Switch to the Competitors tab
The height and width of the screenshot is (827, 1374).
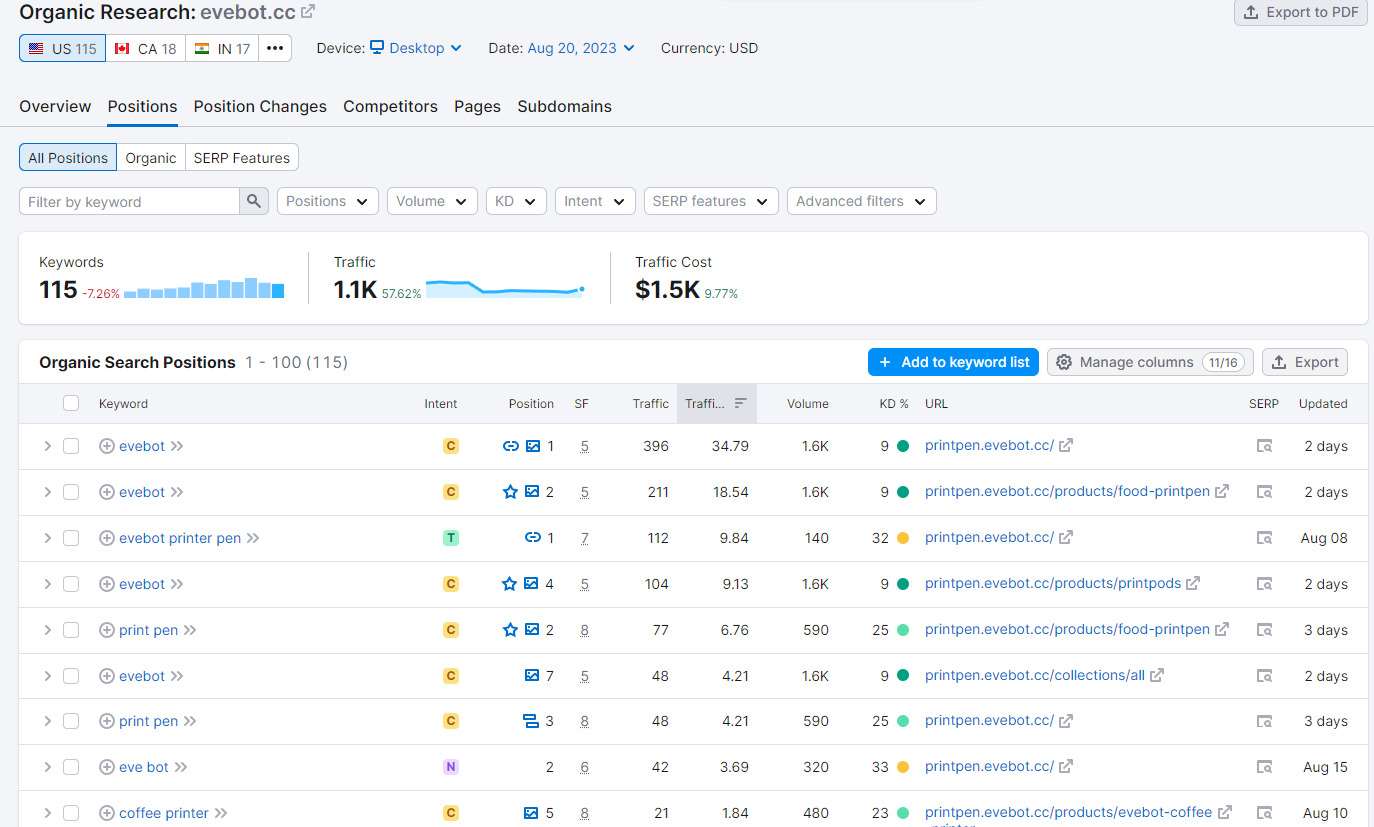coord(390,106)
